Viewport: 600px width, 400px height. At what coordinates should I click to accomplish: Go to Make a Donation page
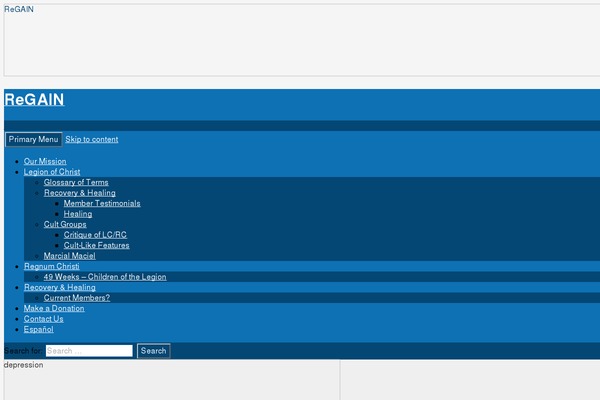[54, 309]
